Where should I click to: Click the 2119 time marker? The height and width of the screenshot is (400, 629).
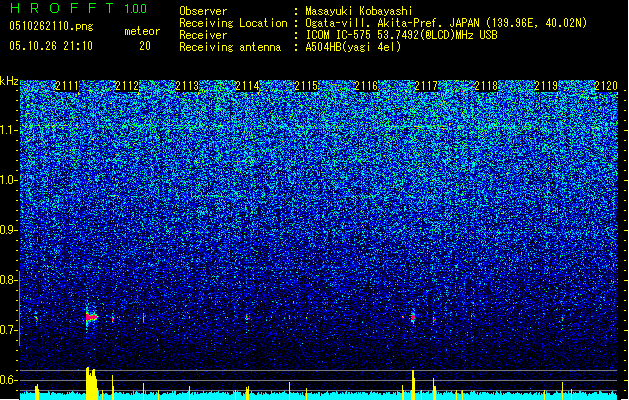click(x=546, y=86)
